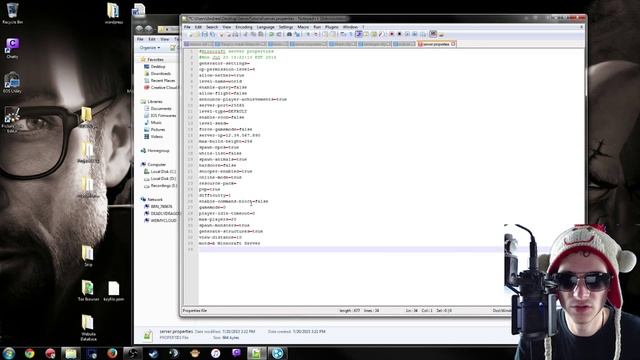Open the Search menu in Notepad++
Screen dimensions: 640x360
point(212,27)
